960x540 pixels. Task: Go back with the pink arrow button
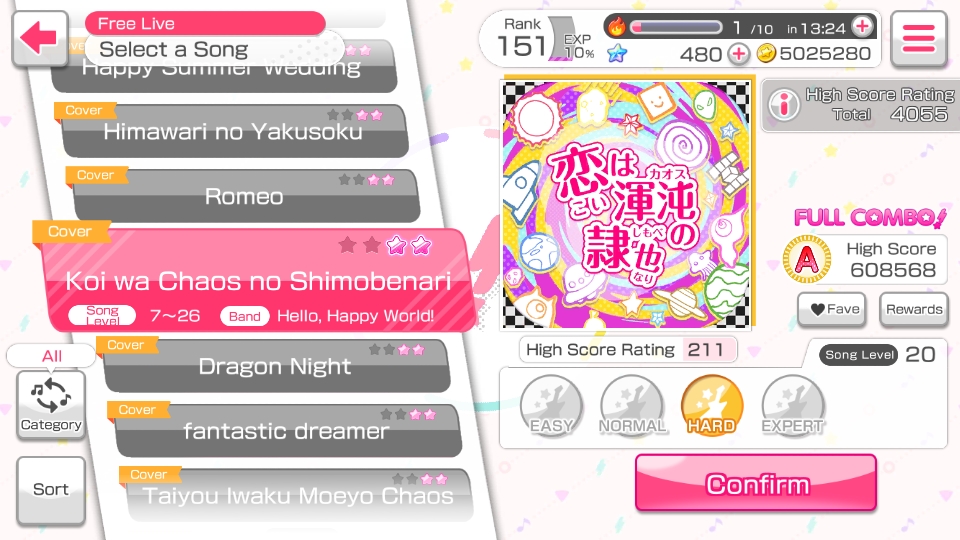click(40, 38)
